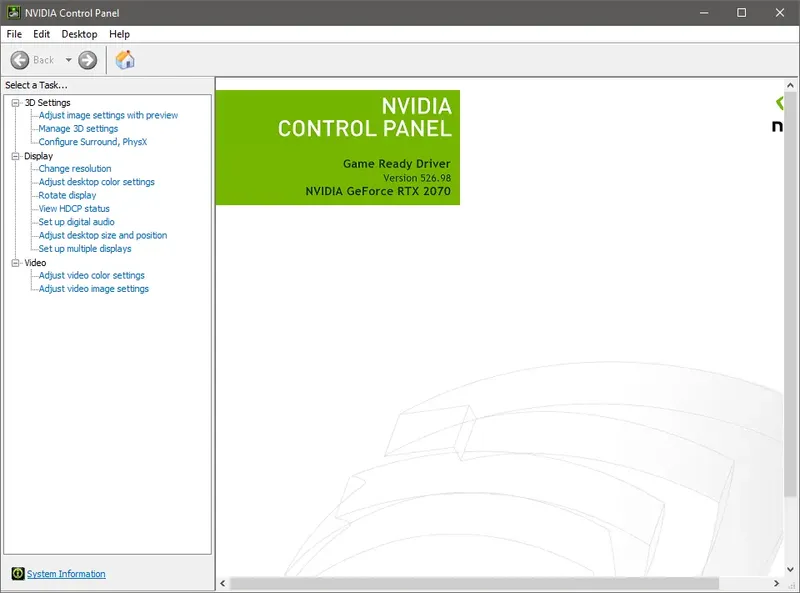Close the NVIDIA Control Panel window
The height and width of the screenshot is (593, 800).
click(x=780, y=13)
